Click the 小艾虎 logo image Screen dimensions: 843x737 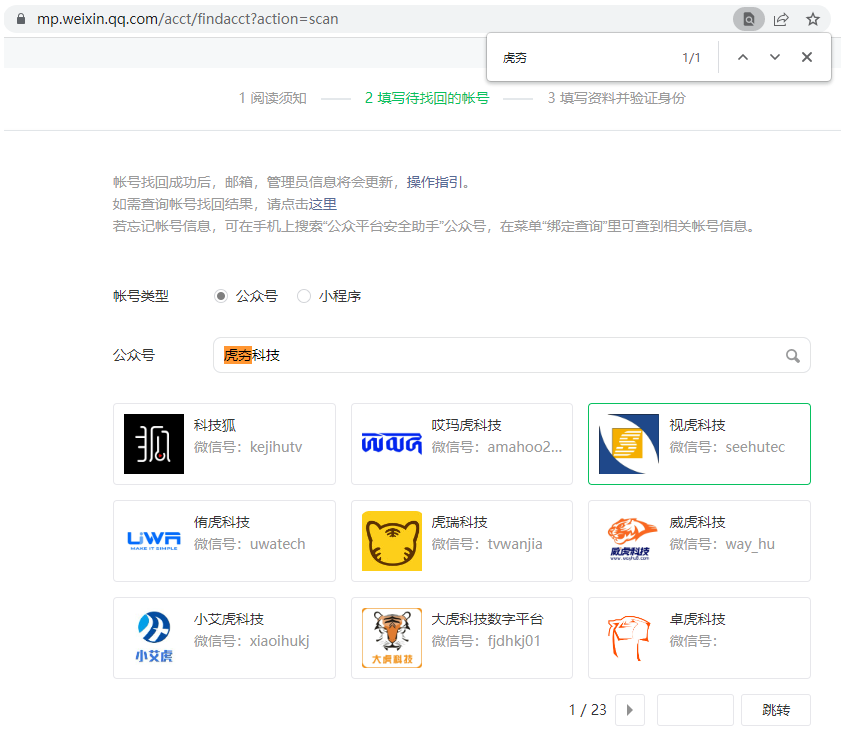click(x=154, y=637)
